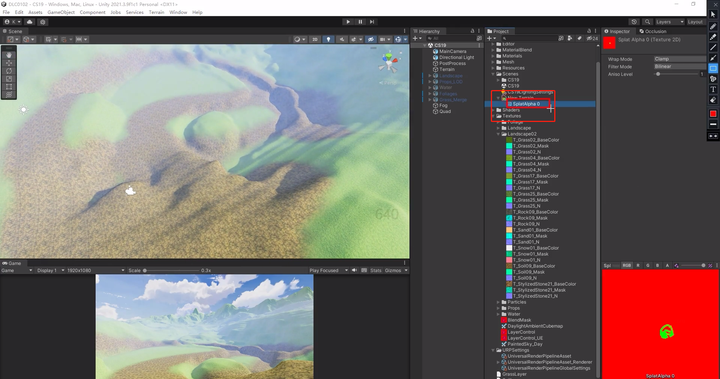Select the Directional Light object

point(456,57)
